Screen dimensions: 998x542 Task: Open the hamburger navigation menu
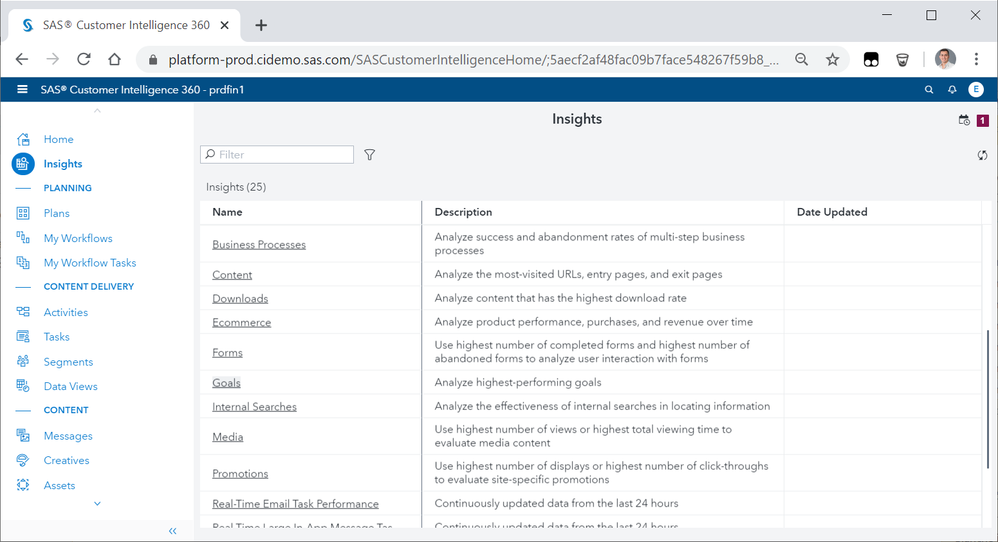tap(22, 90)
